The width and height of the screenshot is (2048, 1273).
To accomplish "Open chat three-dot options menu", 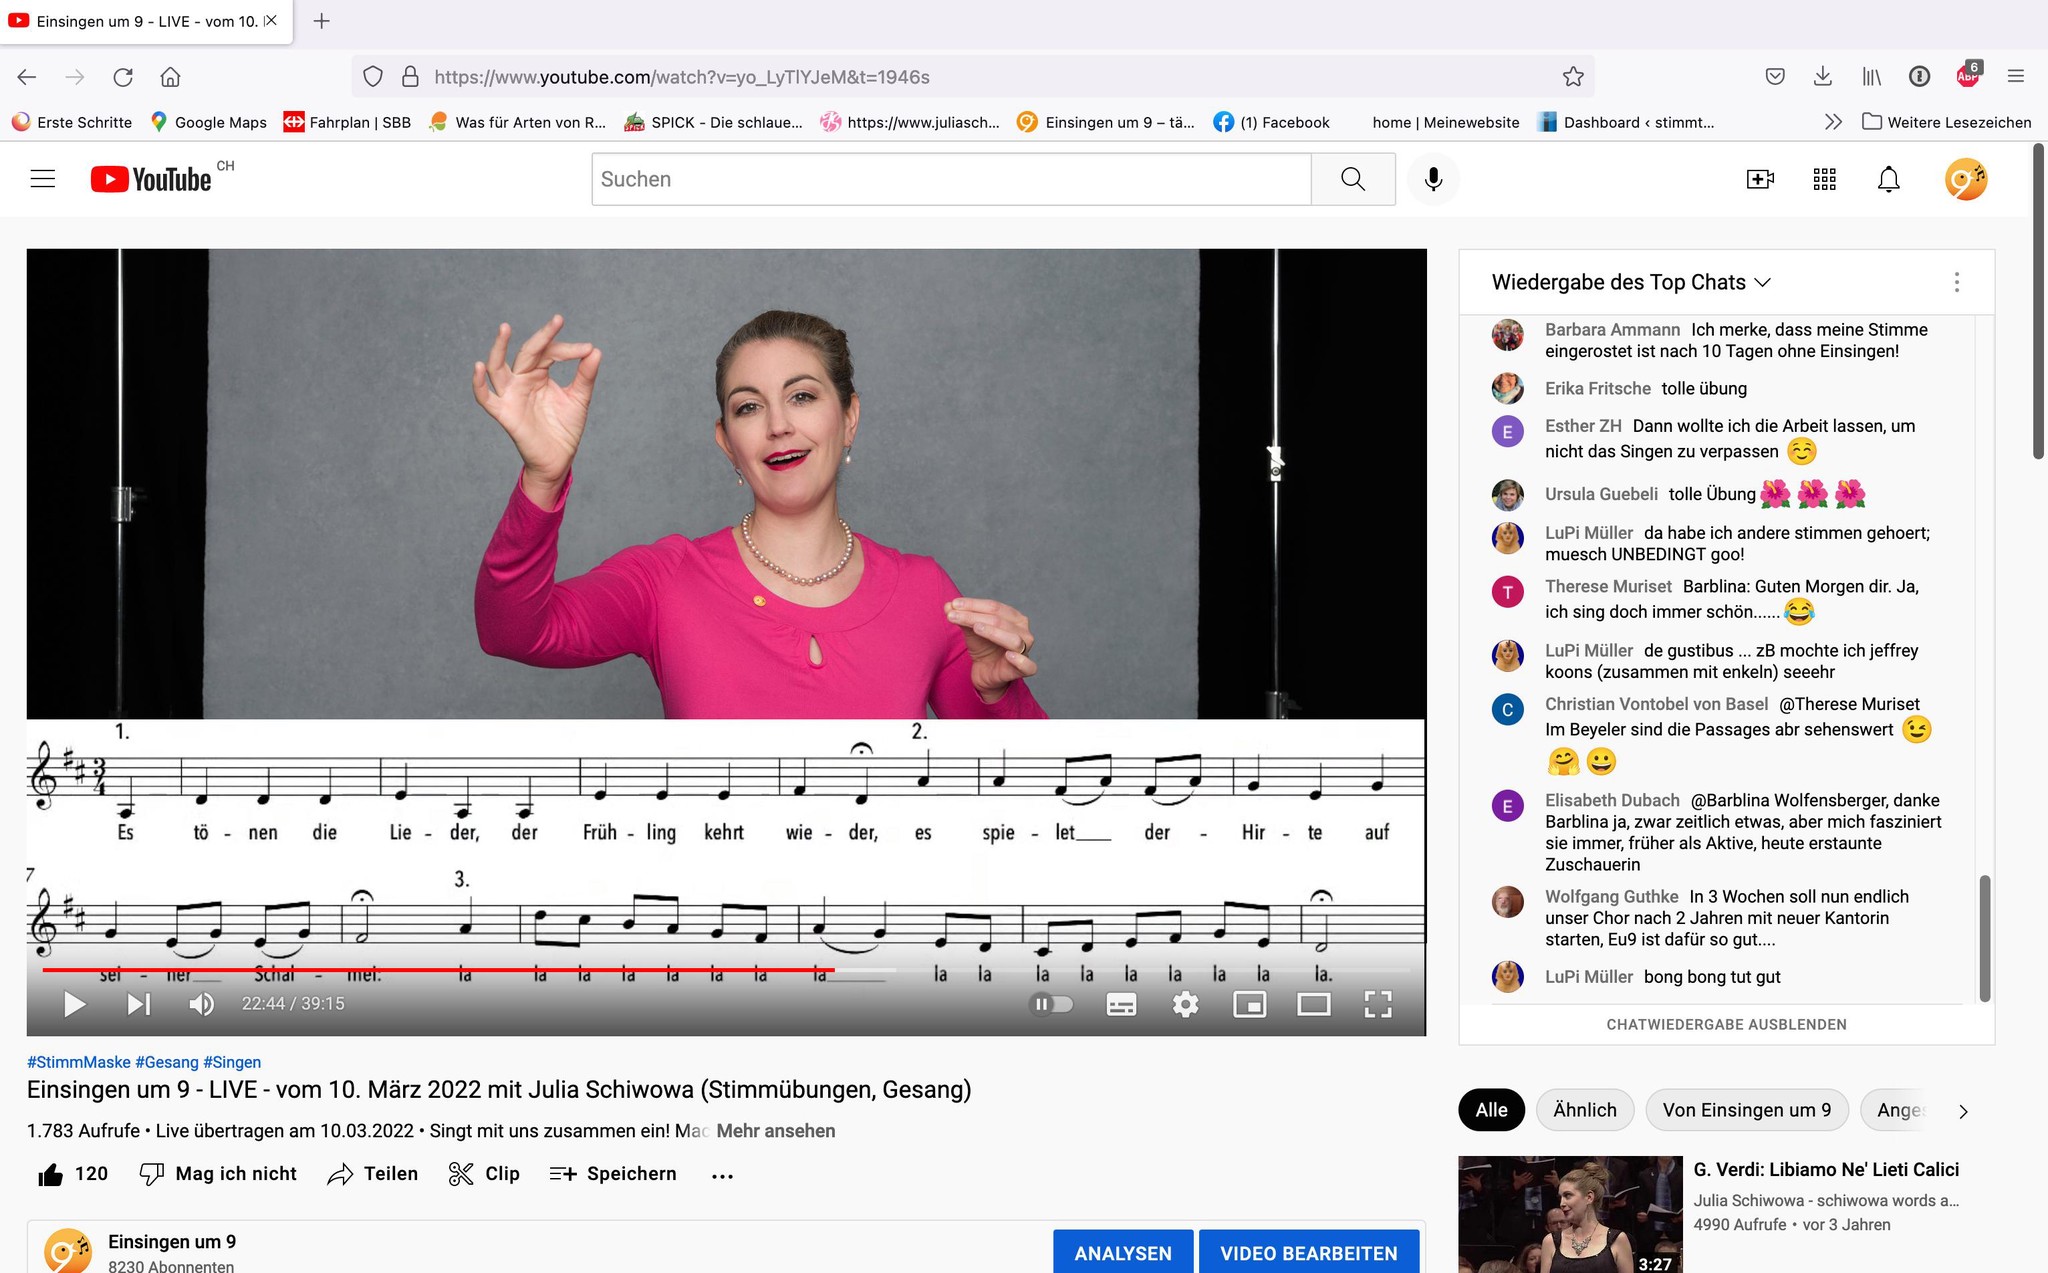I will coord(1956,283).
